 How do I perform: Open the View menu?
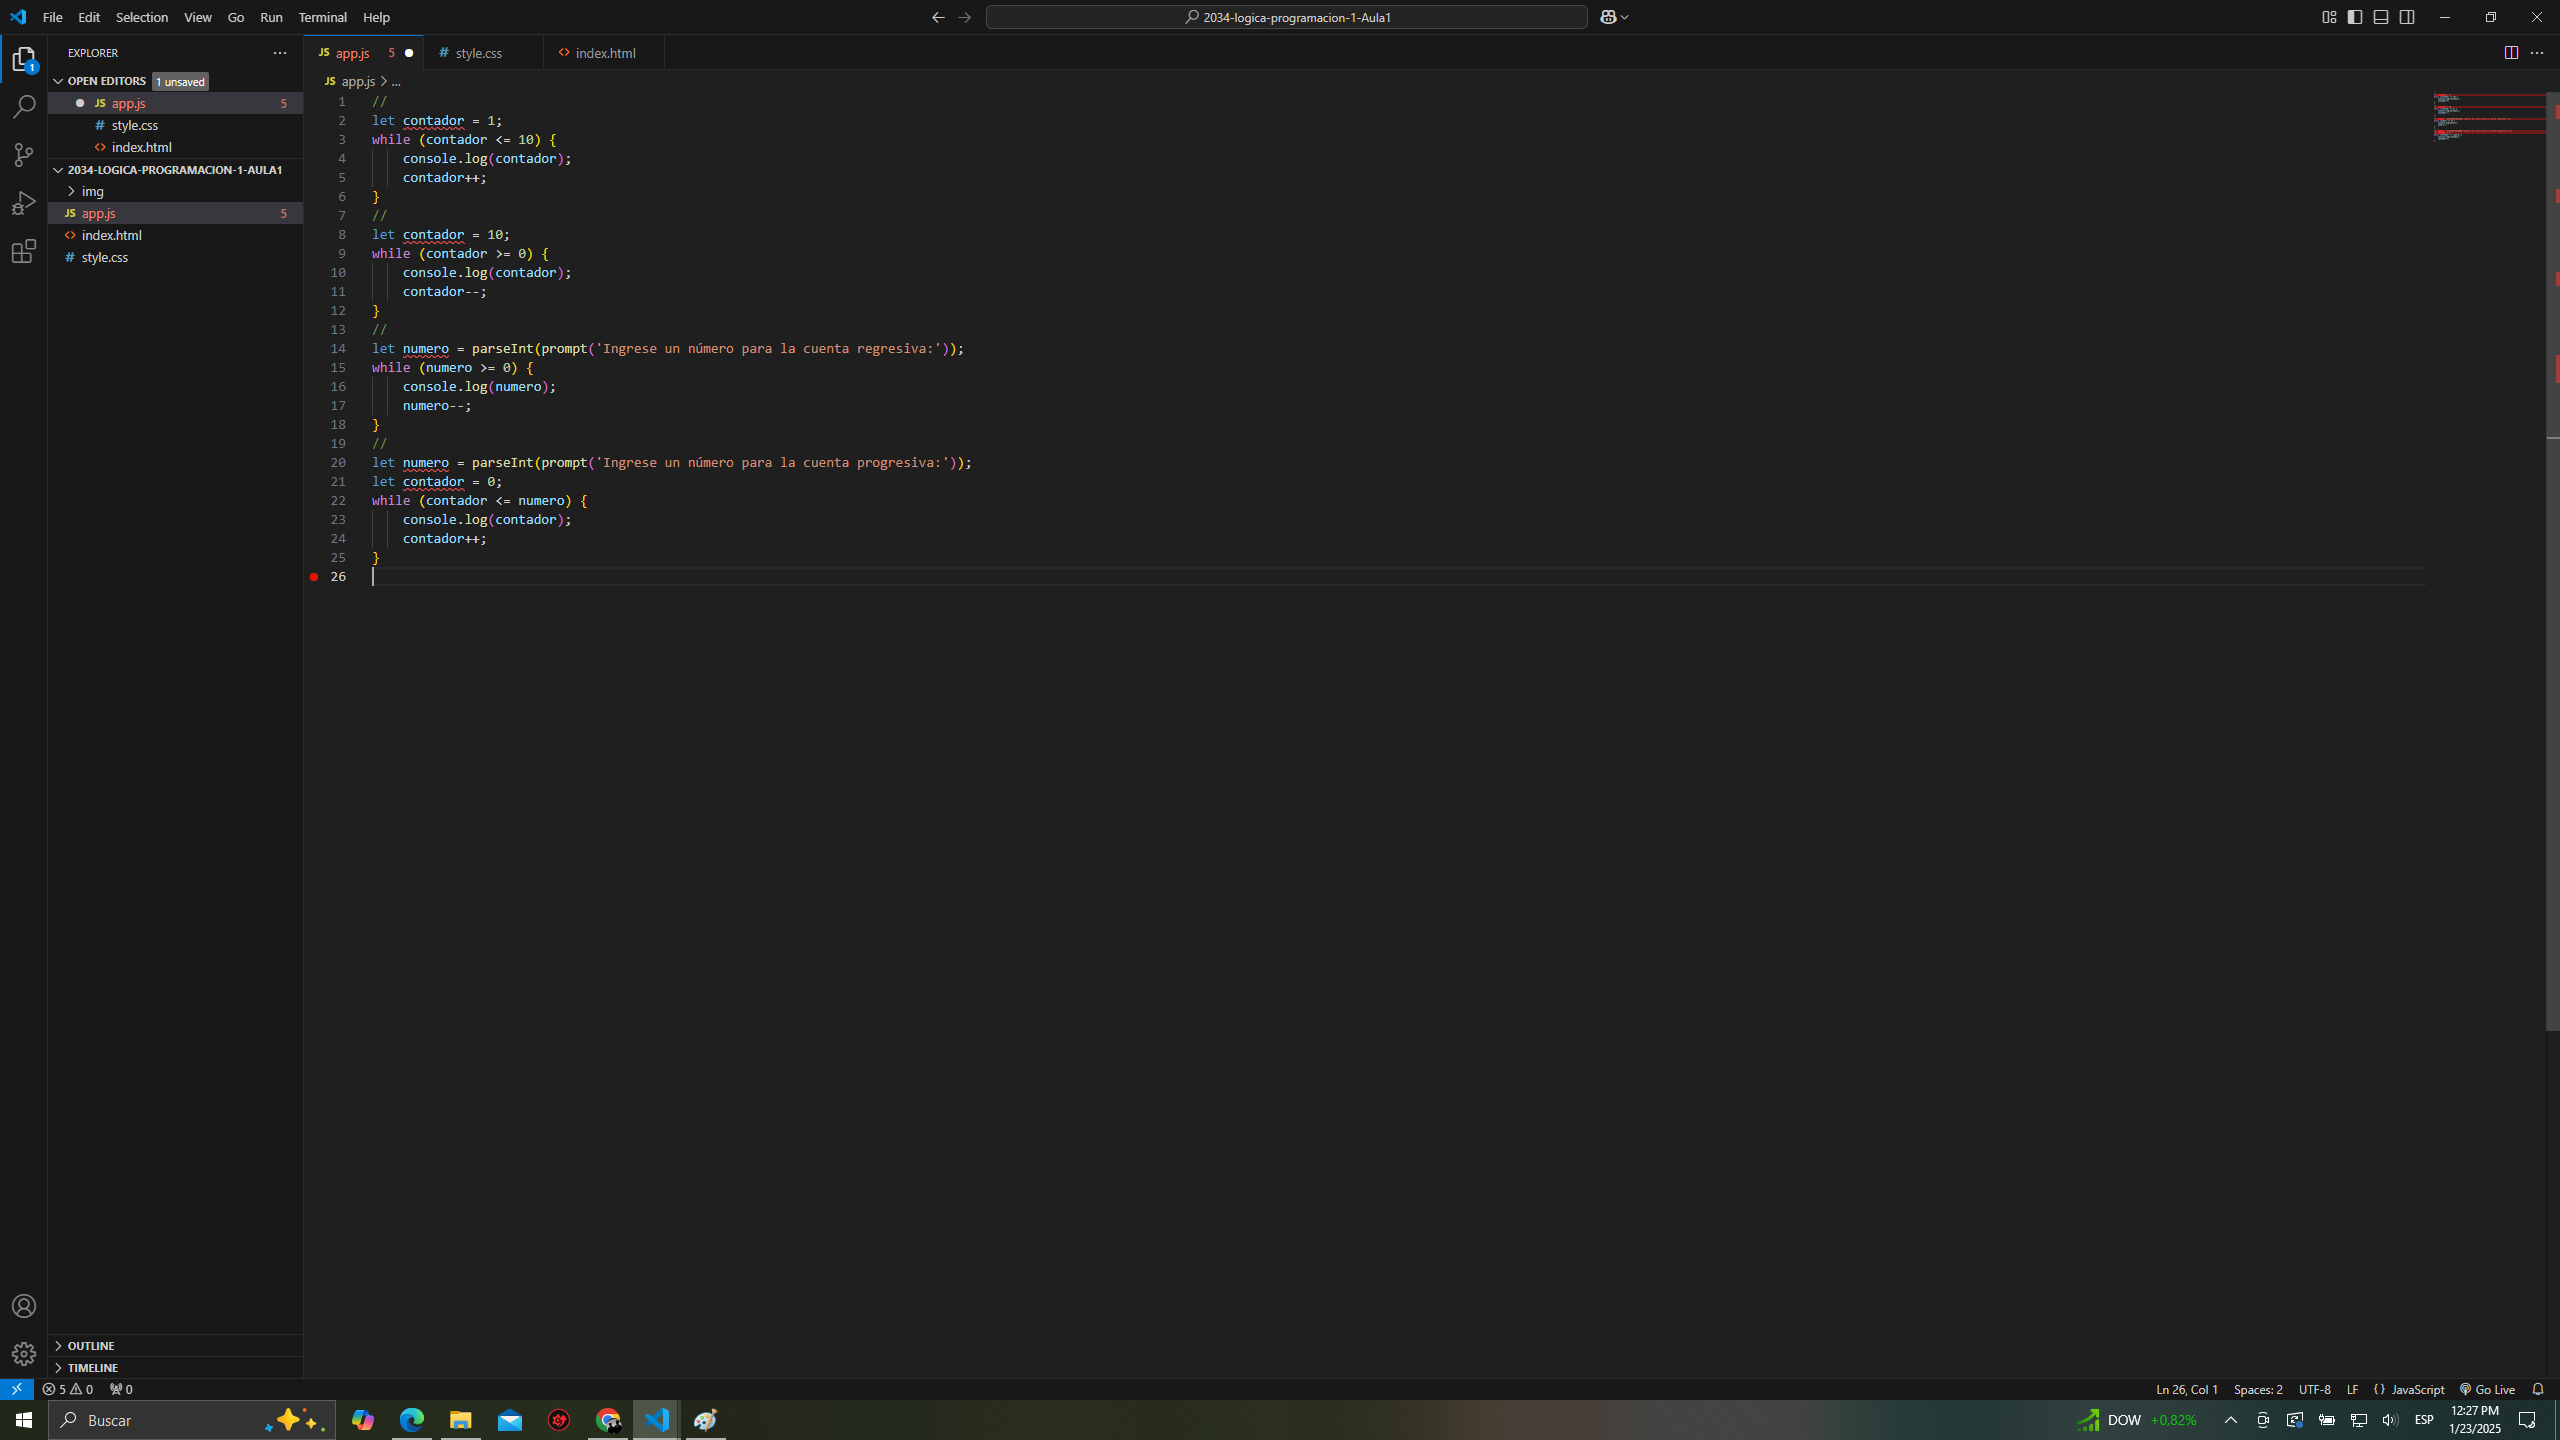198,17
